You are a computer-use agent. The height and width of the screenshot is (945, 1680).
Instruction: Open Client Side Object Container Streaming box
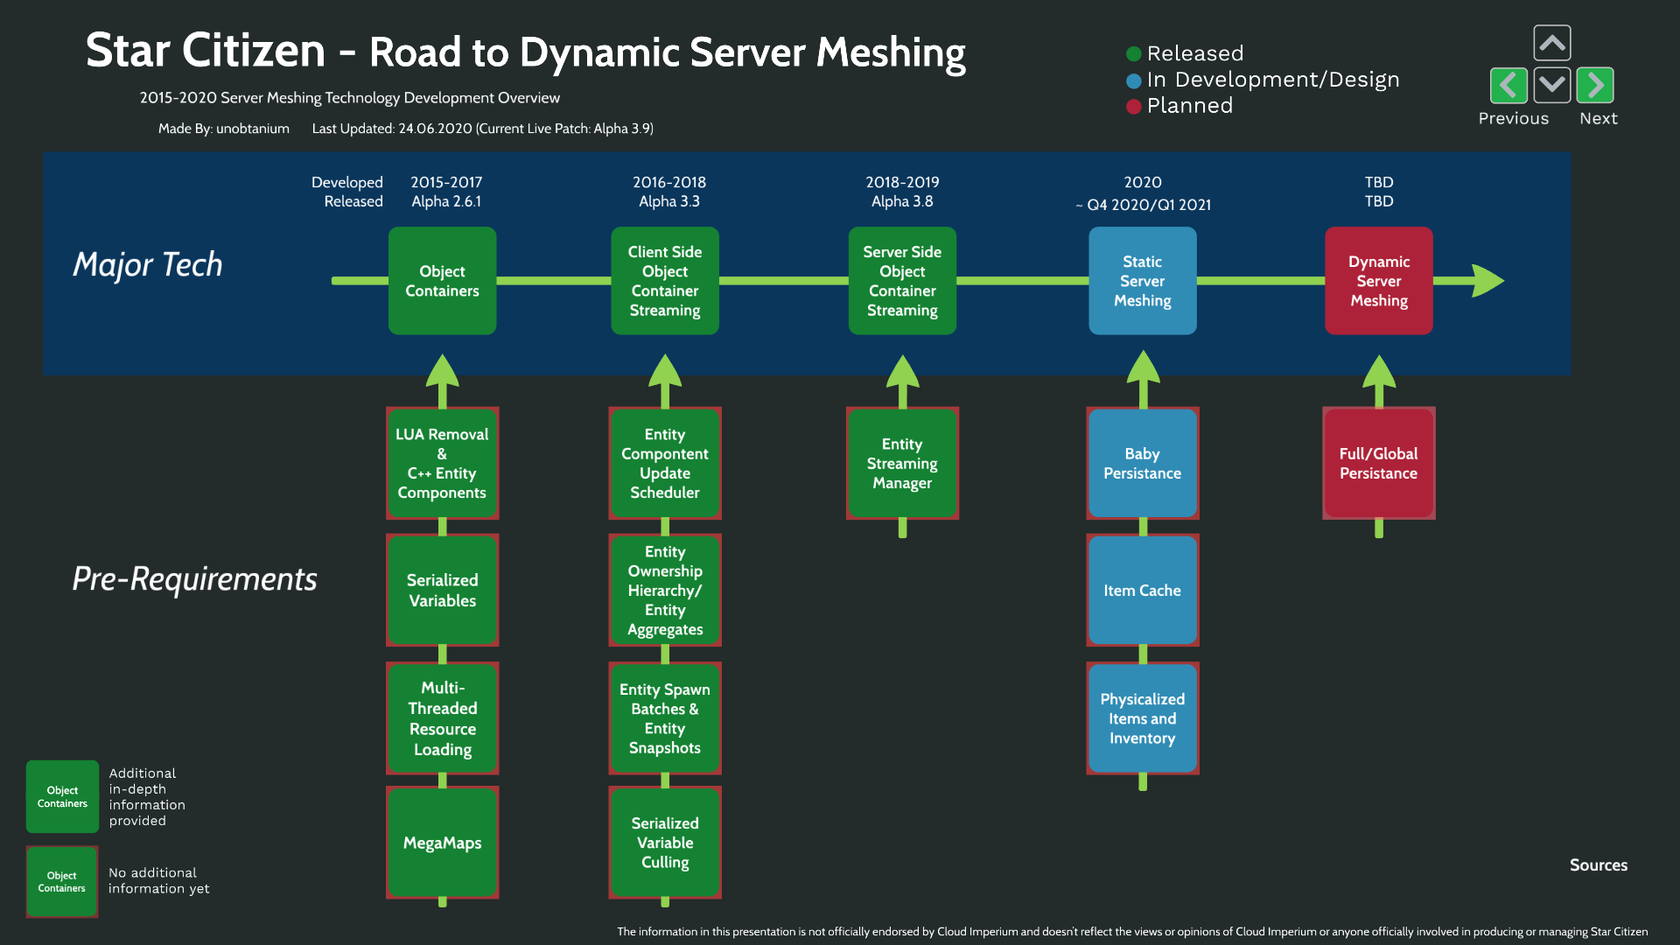(665, 281)
